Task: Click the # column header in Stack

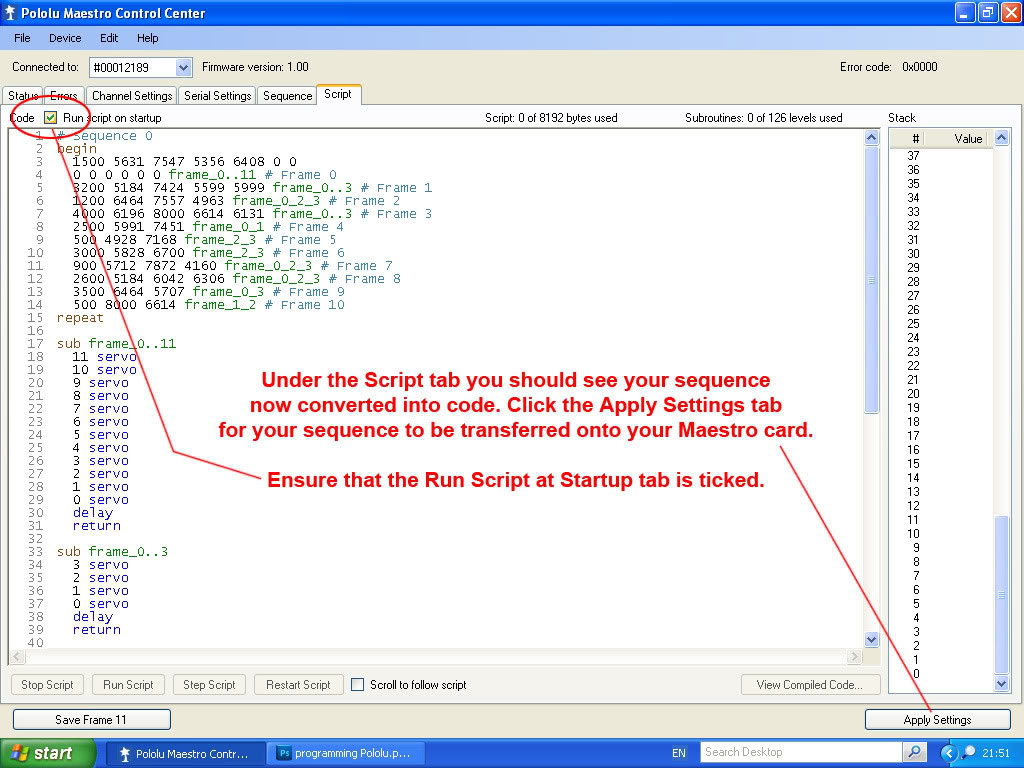Action: 915,138
